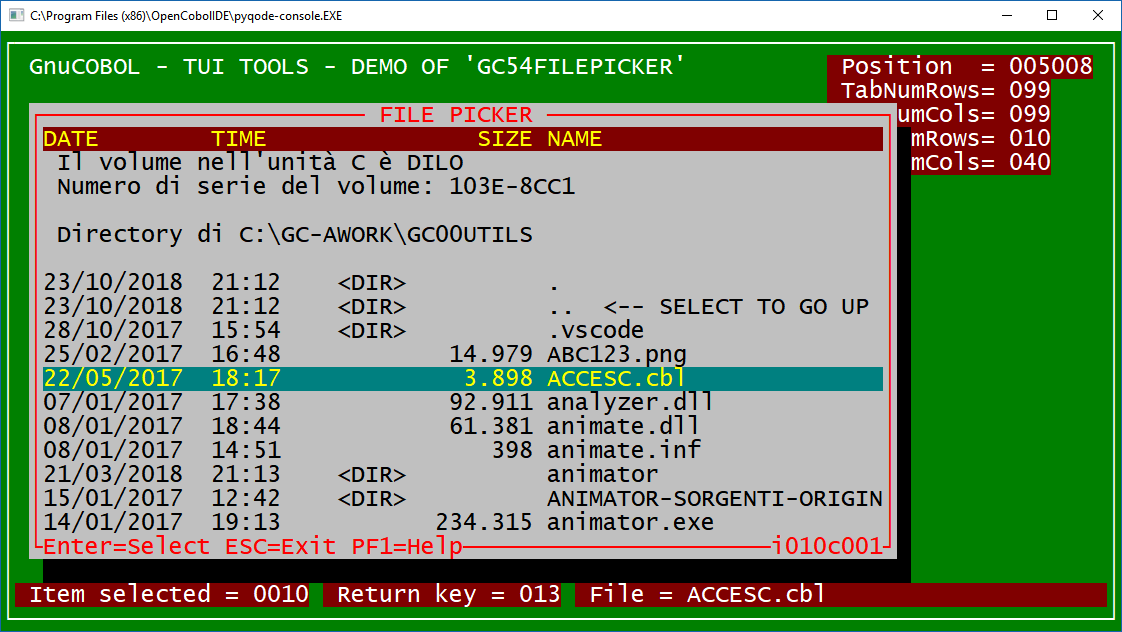Click the pyqode-console icon in the title bar
Screen dimensions: 1122x632
click(16, 16)
